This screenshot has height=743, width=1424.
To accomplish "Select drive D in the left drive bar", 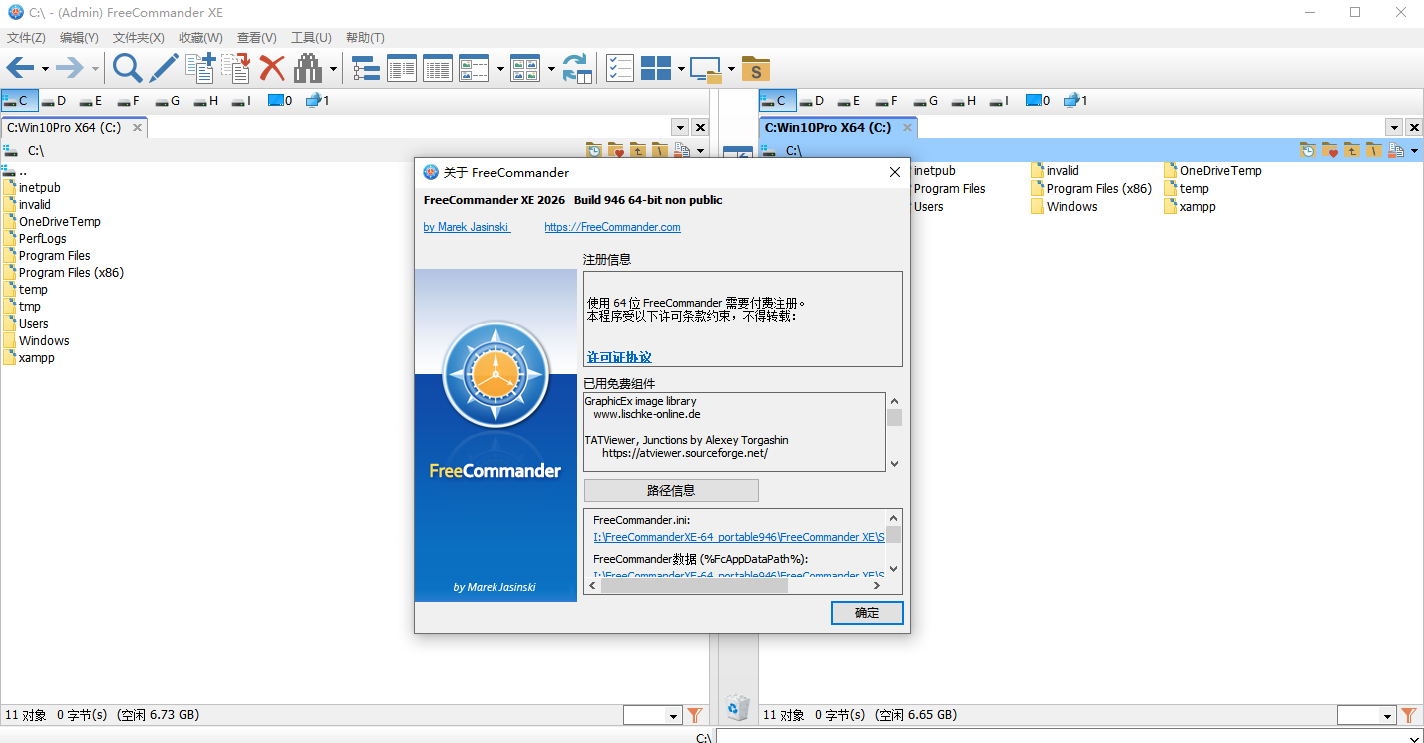I will click(x=53, y=100).
